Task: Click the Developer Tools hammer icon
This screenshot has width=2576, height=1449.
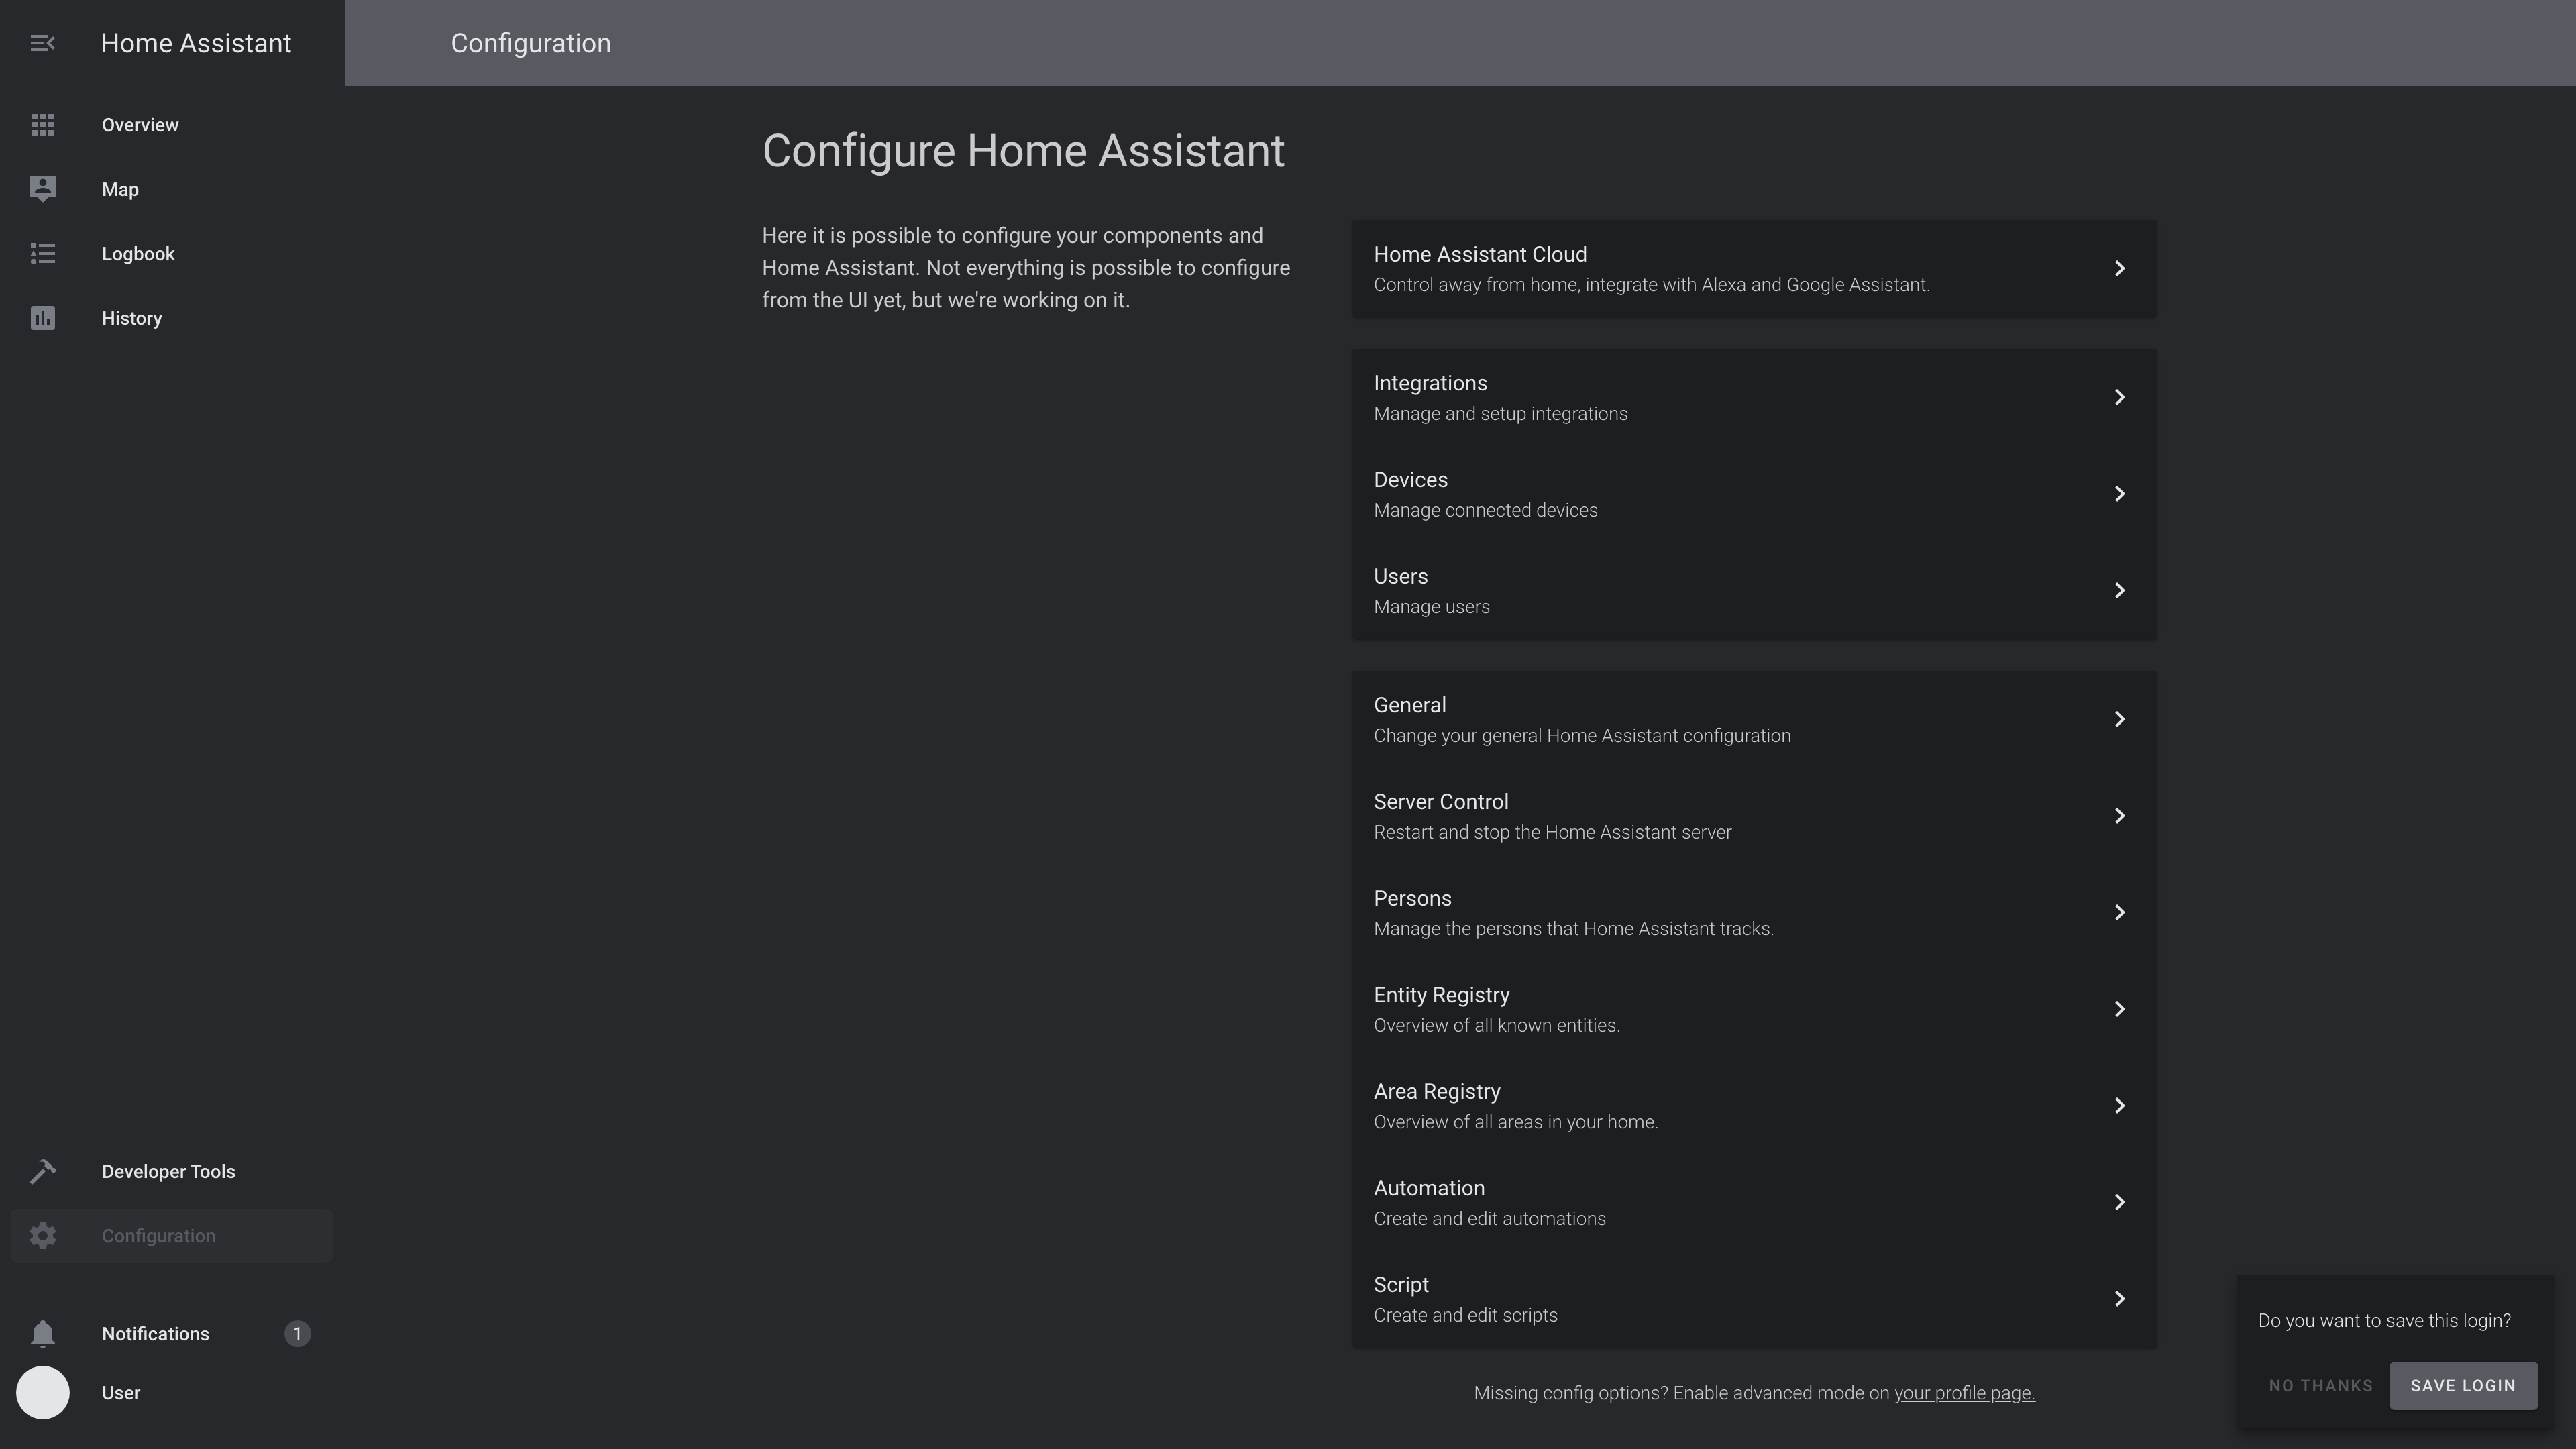Action: tap(42, 1171)
